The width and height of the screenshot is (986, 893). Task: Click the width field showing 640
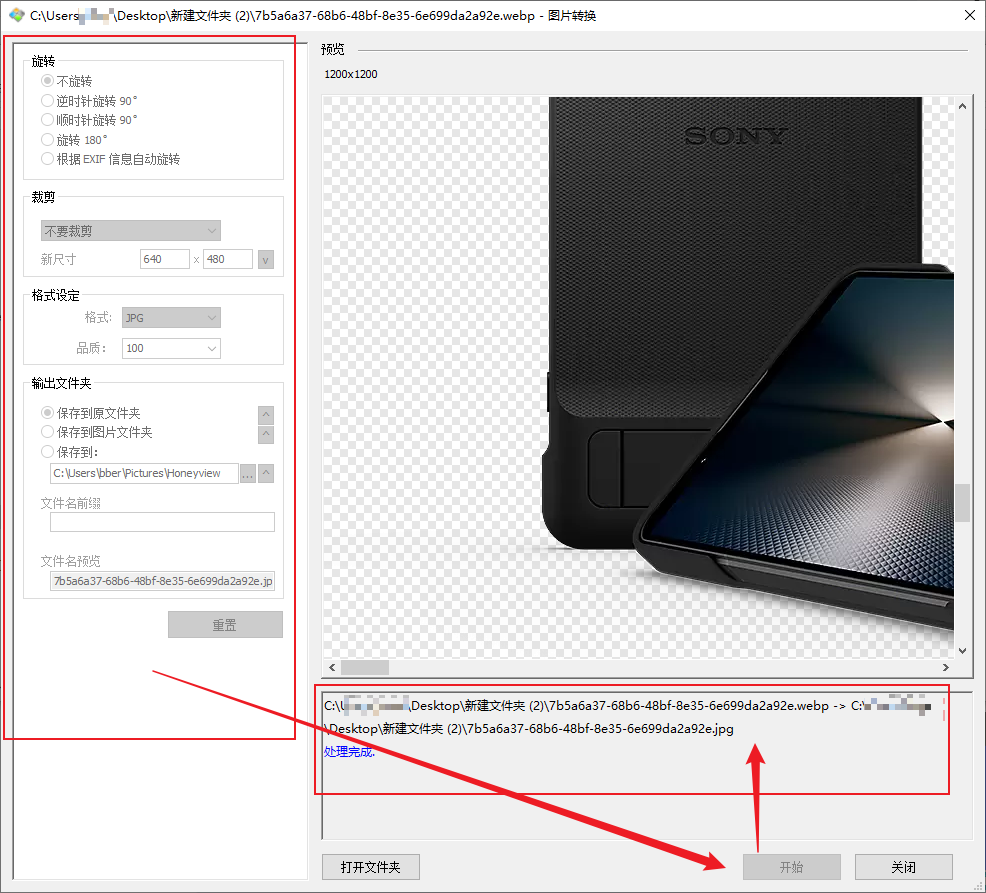tap(165, 259)
